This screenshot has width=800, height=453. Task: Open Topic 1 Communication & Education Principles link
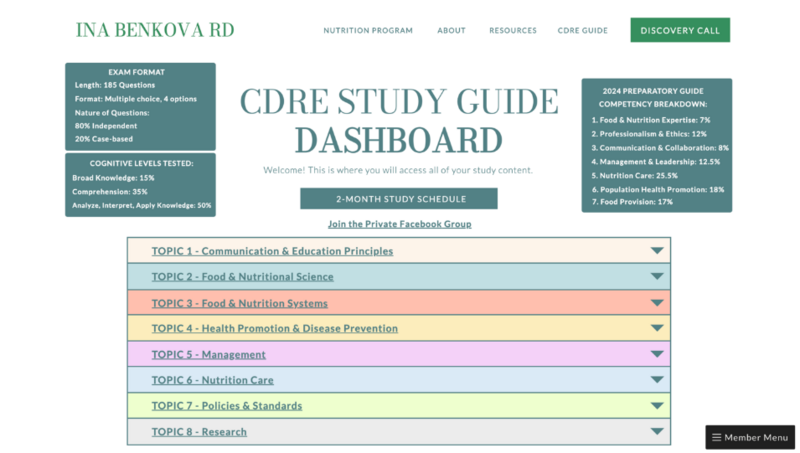[x=272, y=251]
